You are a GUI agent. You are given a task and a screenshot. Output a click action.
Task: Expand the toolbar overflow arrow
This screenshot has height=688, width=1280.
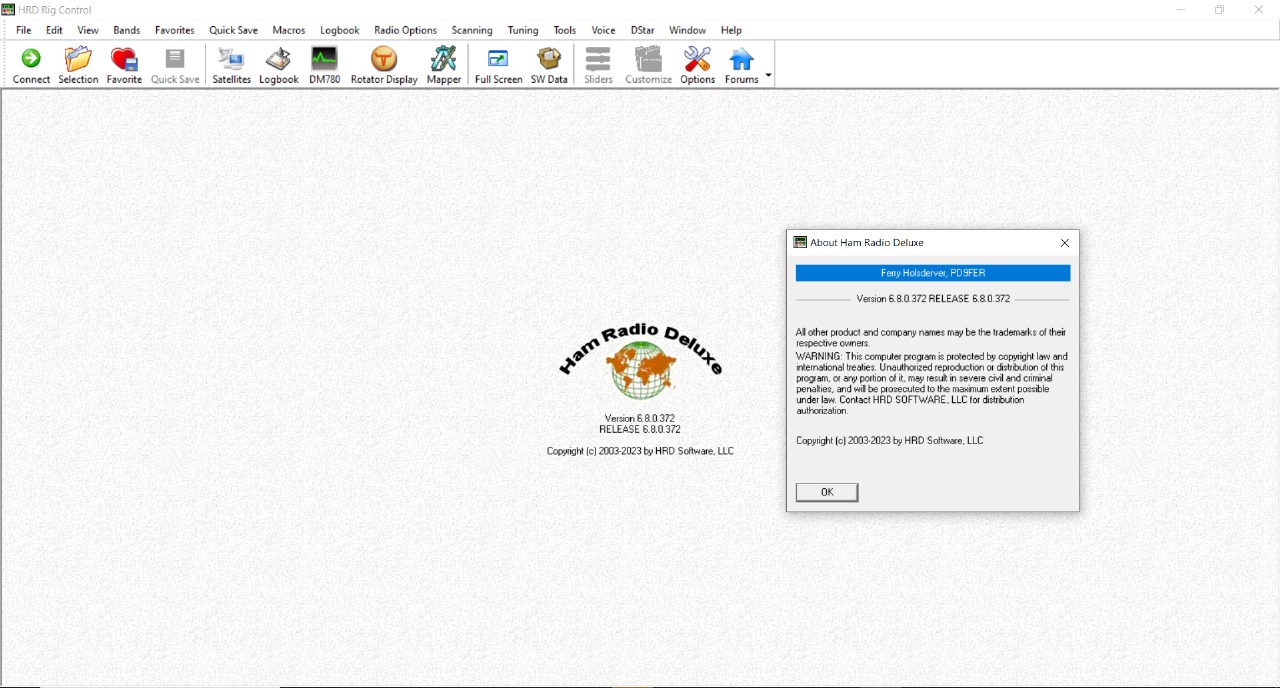point(768,75)
